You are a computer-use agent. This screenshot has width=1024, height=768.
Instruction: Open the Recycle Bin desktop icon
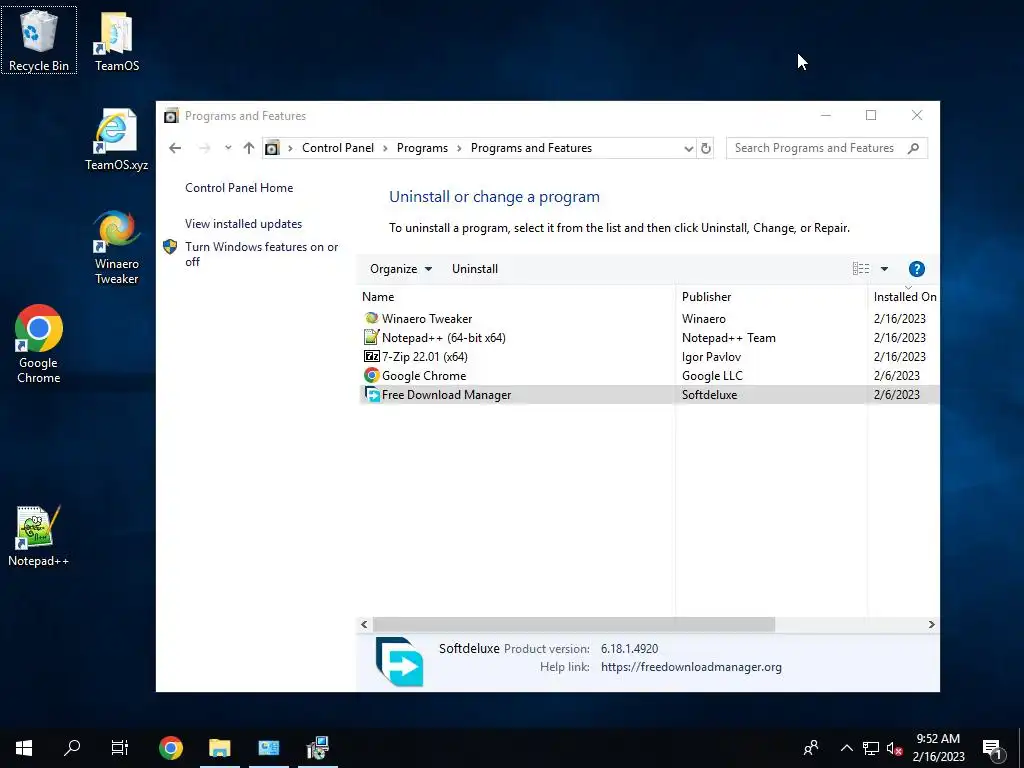(39, 40)
